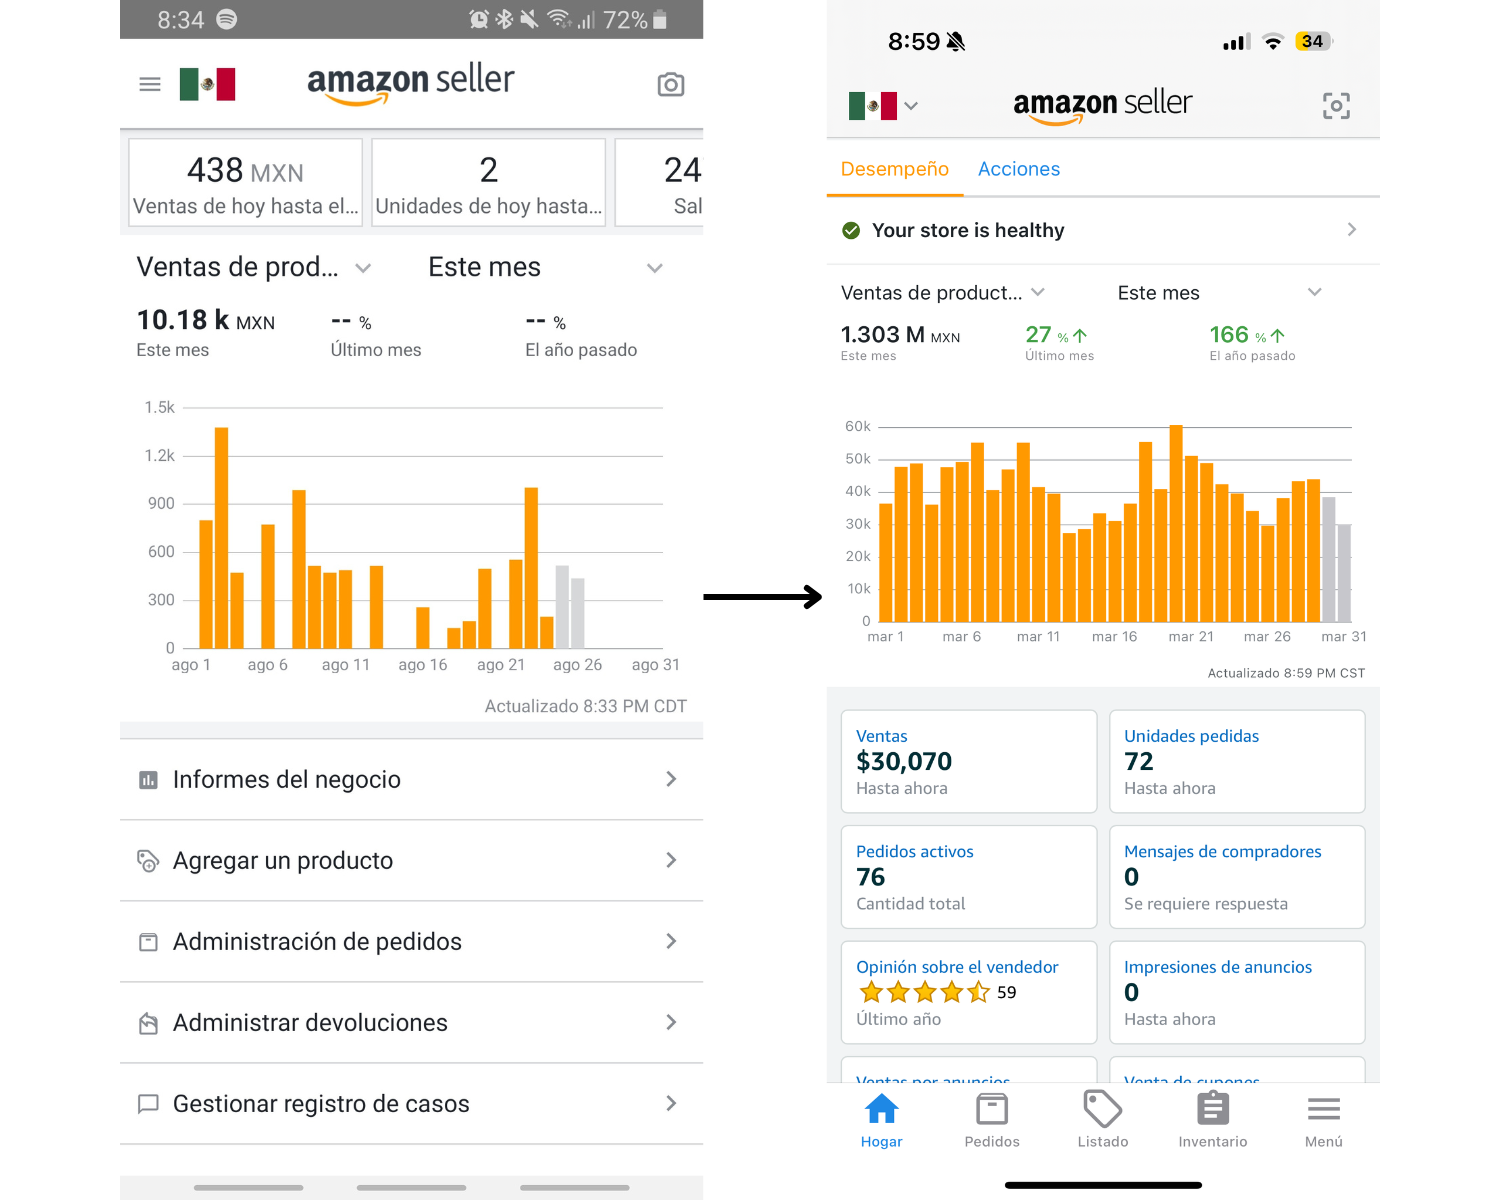
Task: Open Menú in bottom navigation bar
Action: pyautogui.click(x=1323, y=1120)
